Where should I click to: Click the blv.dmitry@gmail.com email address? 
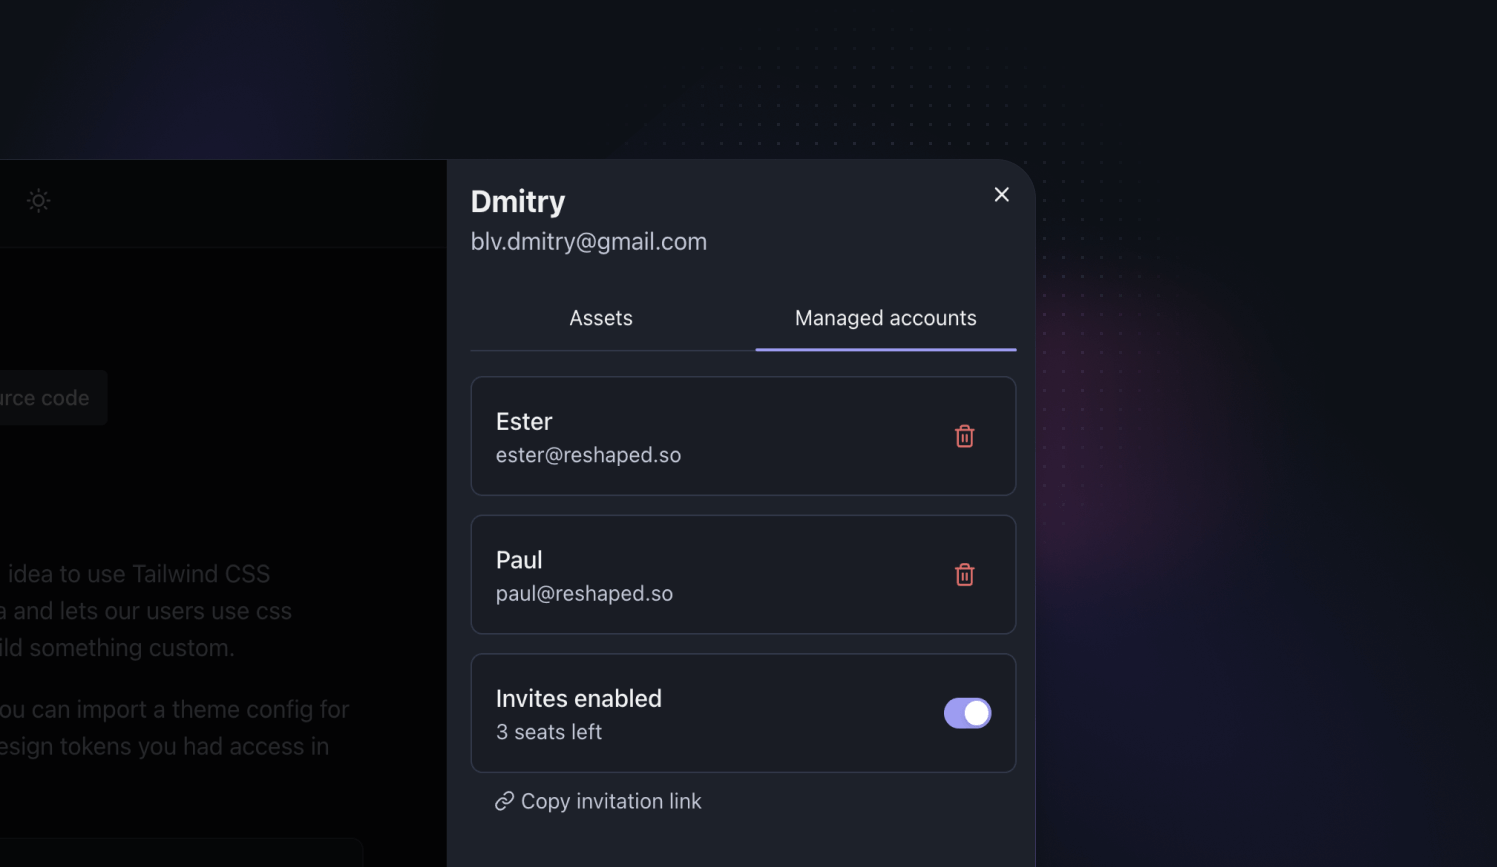[x=589, y=242]
